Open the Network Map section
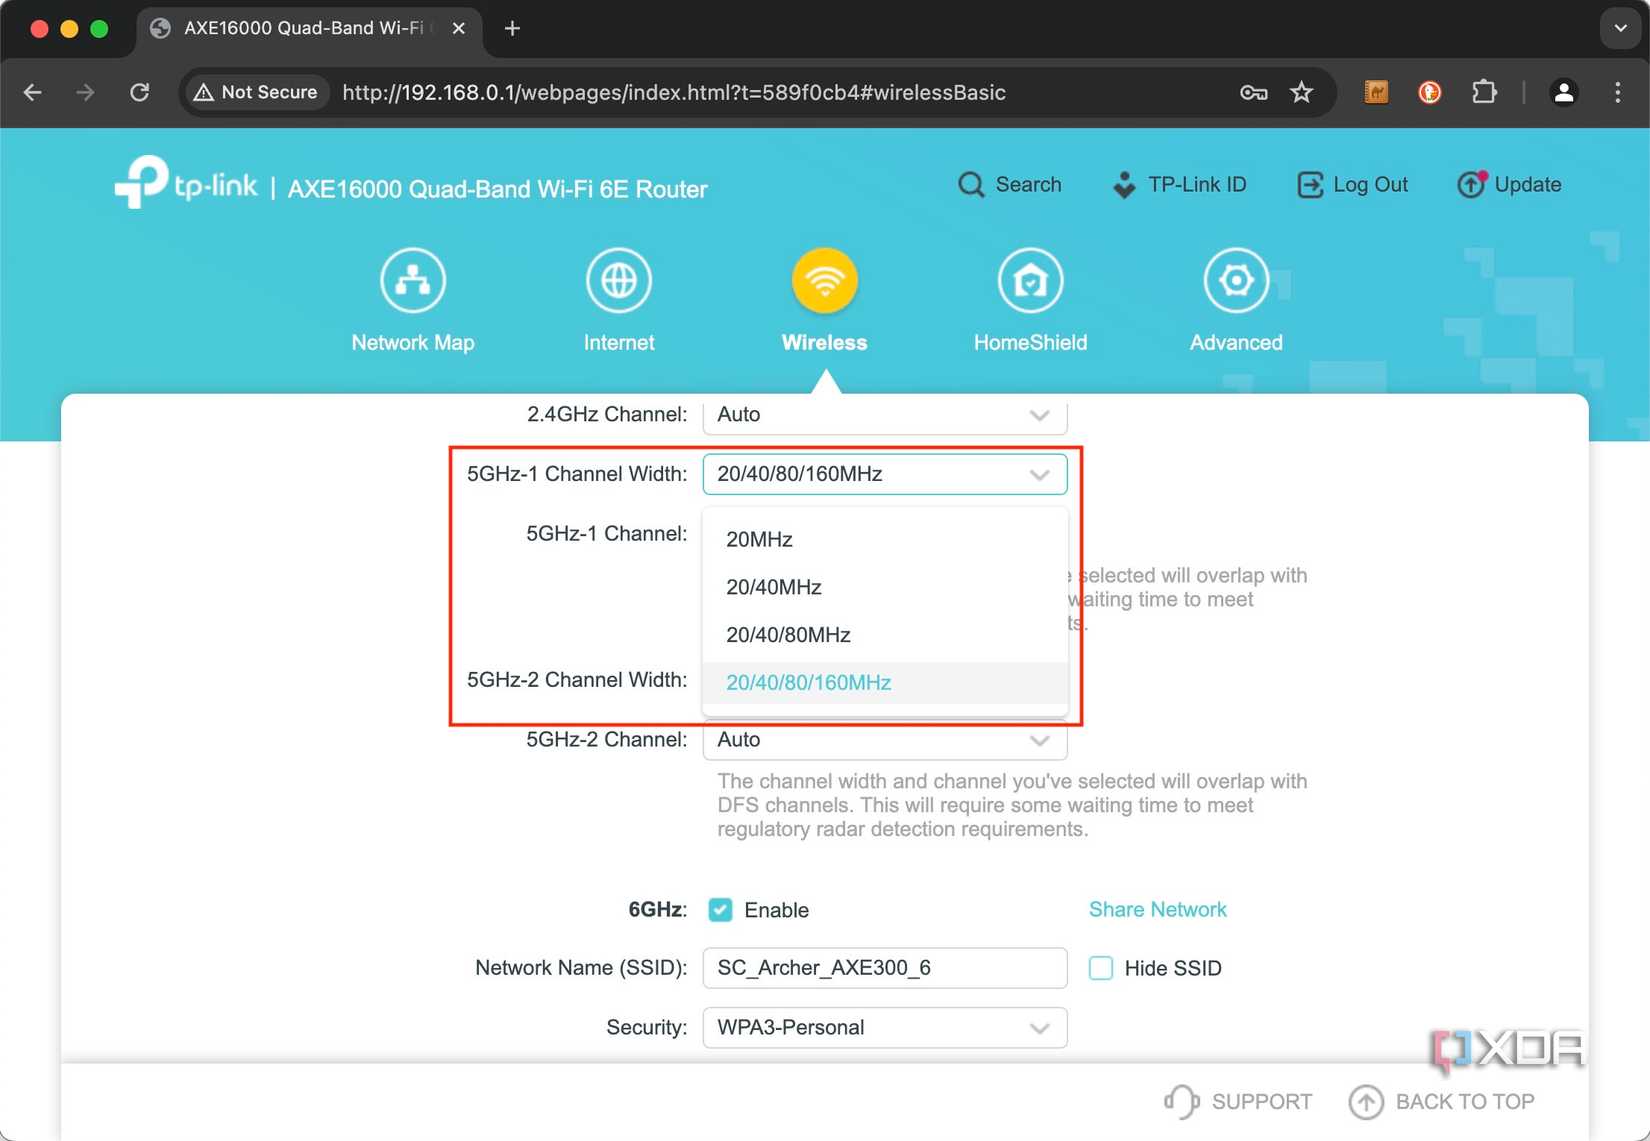This screenshot has width=1650, height=1141. click(412, 298)
